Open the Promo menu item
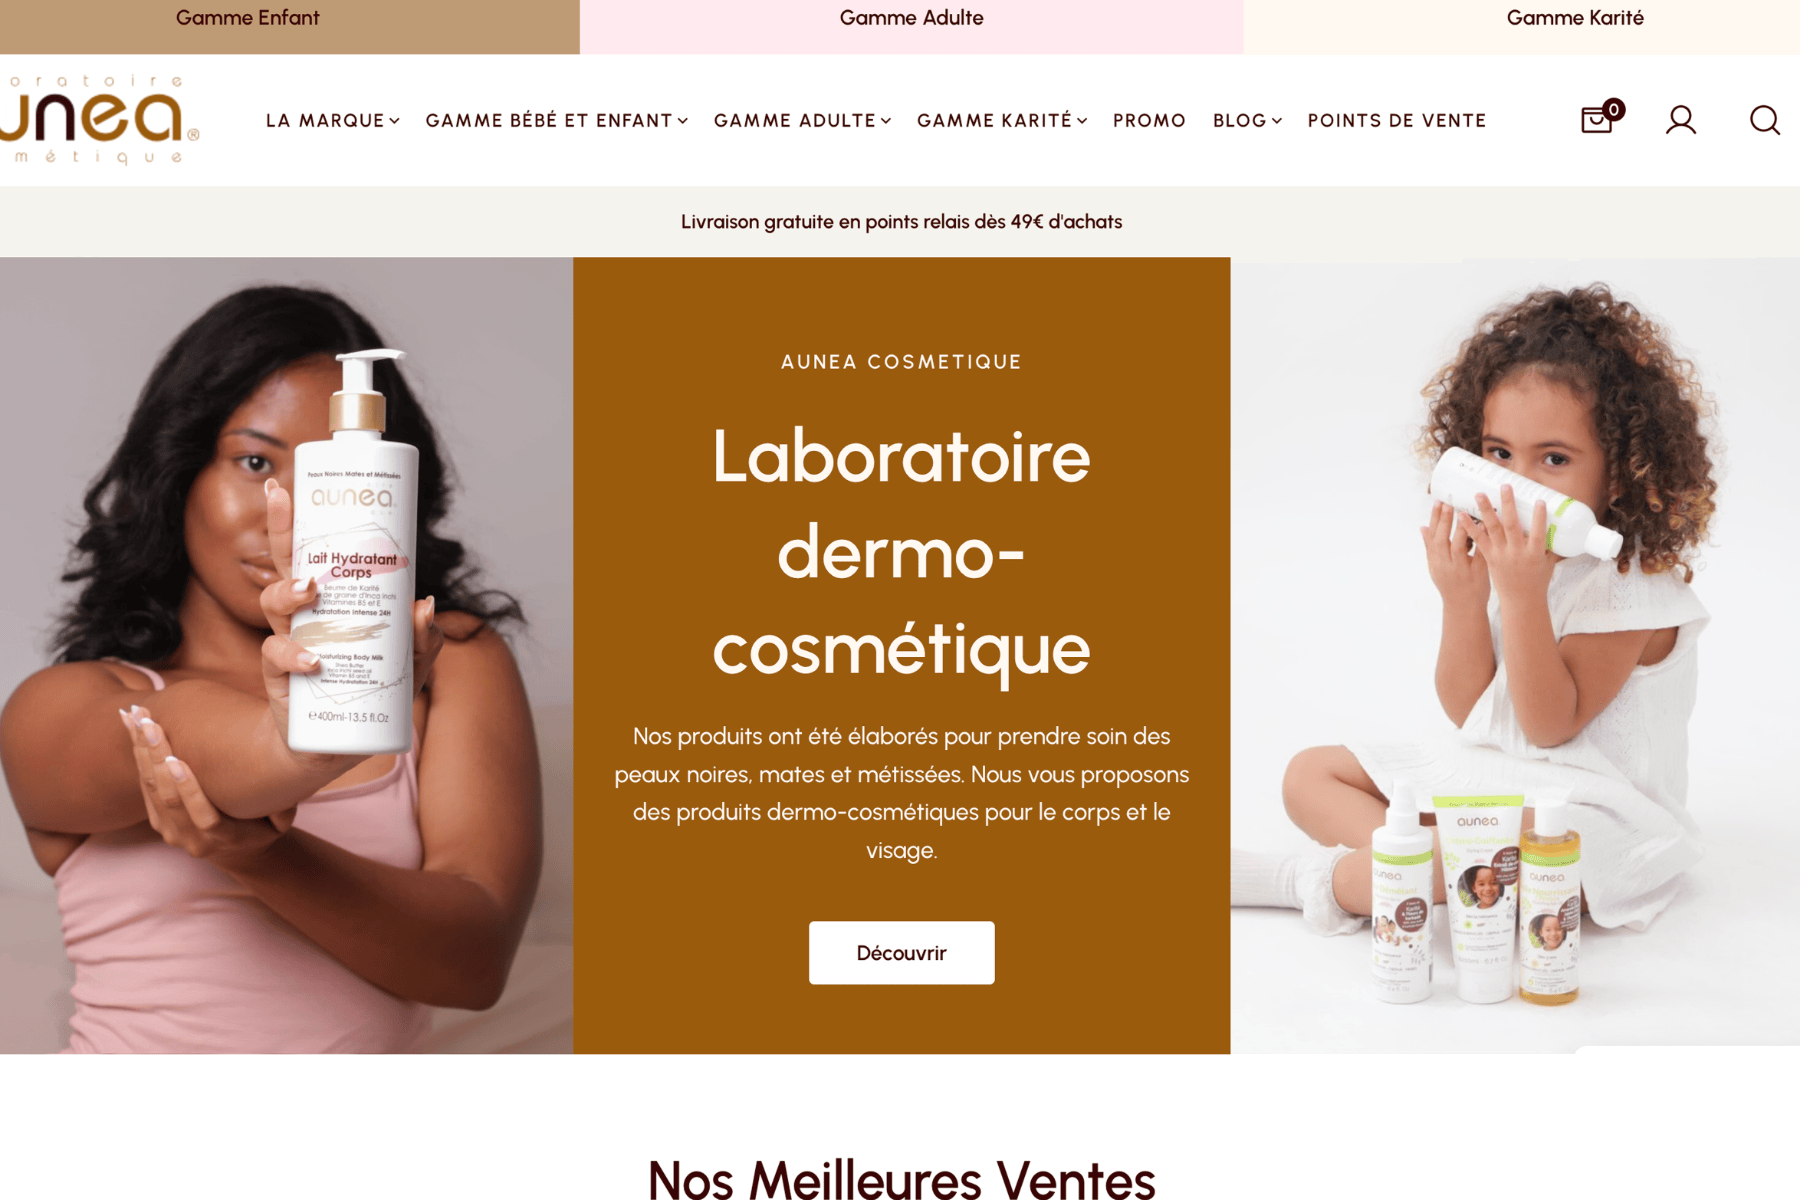The width and height of the screenshot is (1800, 1200). [x=1149, y=121]
